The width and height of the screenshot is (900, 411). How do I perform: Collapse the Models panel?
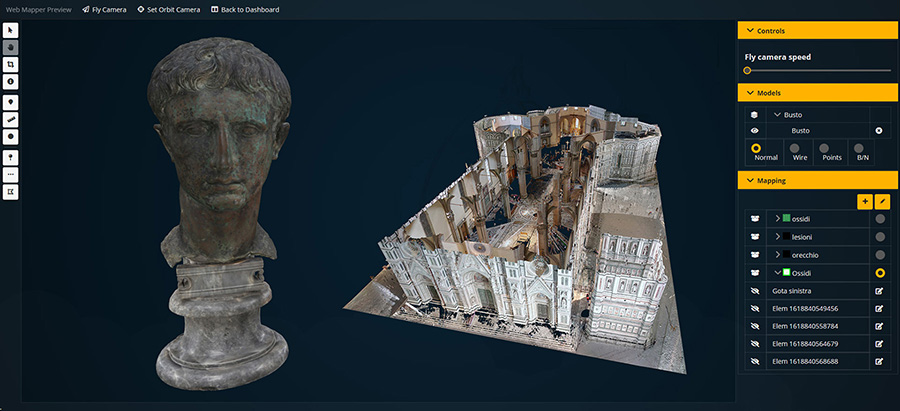click(817, 92)
